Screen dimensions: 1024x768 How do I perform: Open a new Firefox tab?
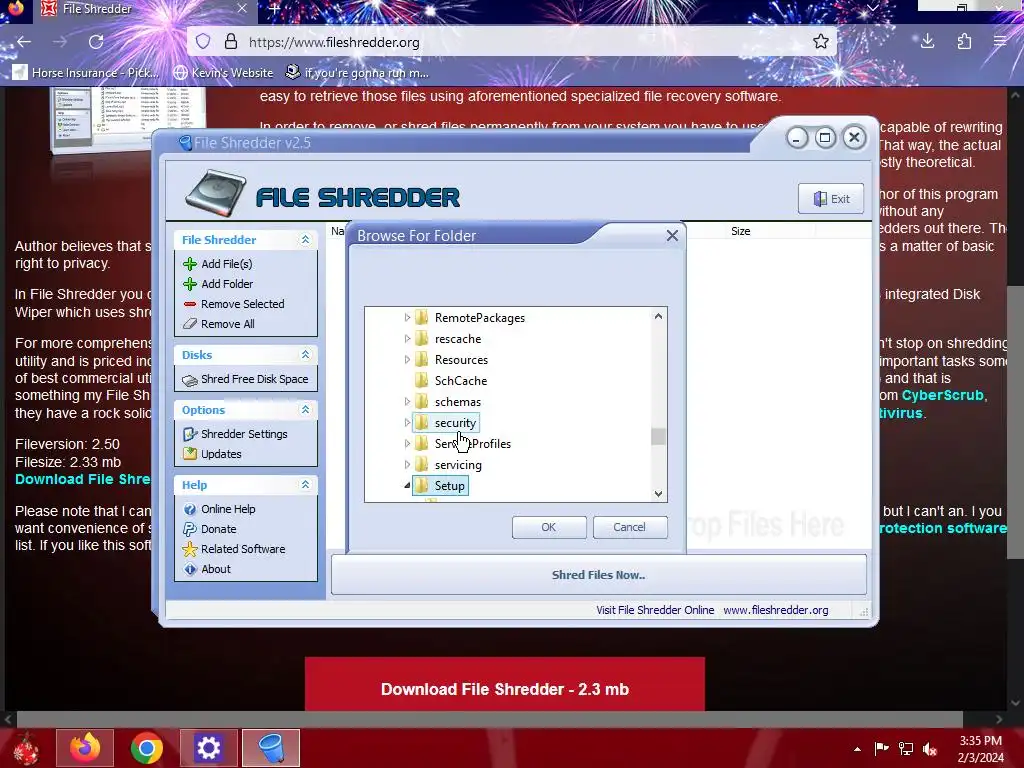click(274, 9)
